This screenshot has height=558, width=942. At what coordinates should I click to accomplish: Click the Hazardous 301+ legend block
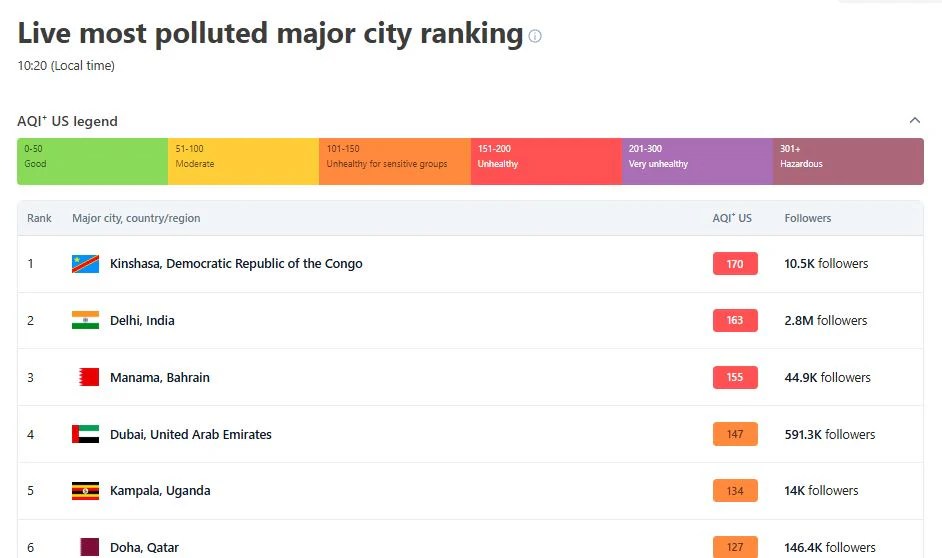pos(848,162)
